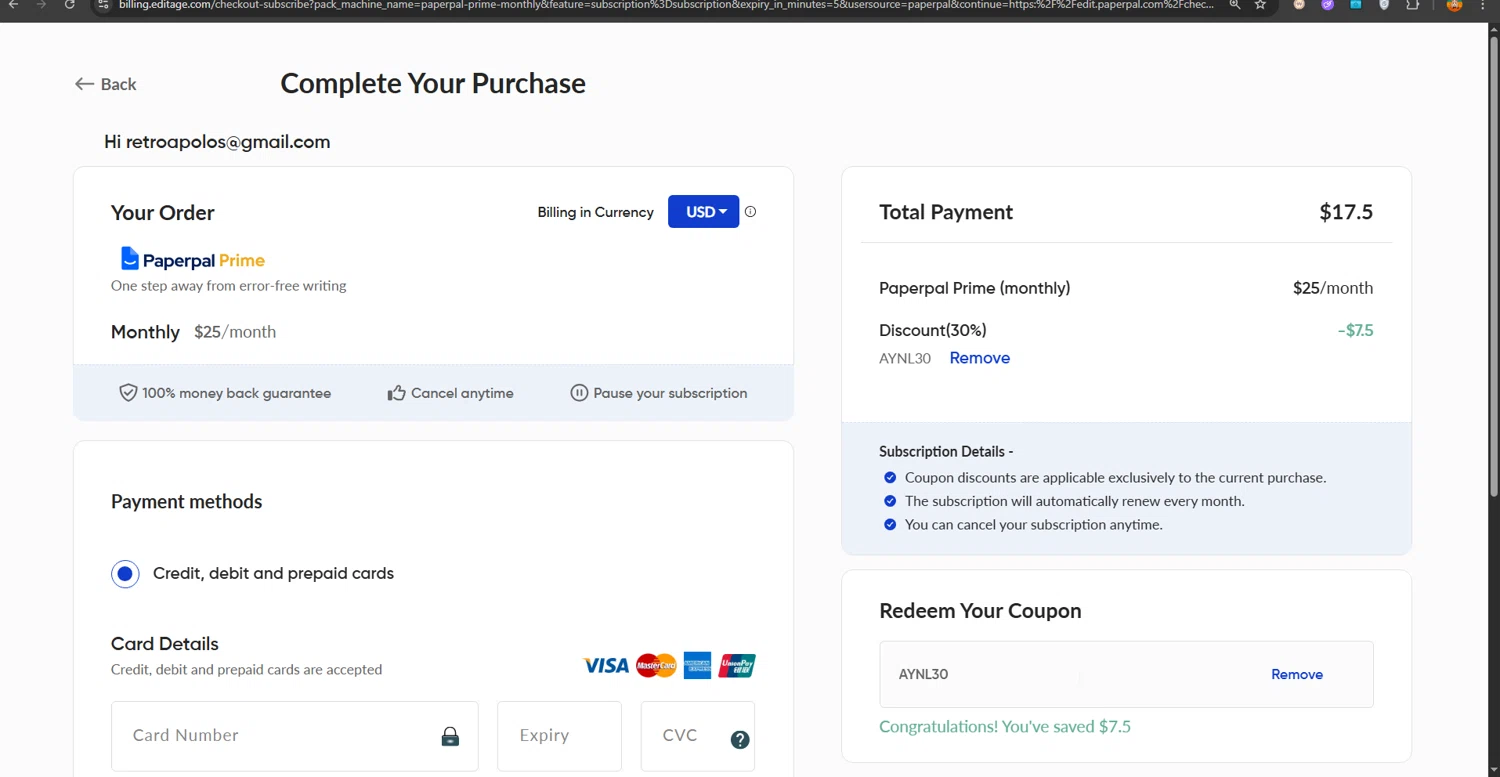
Task: Click the money back guarantee shield icon
Action: (128, 393)
